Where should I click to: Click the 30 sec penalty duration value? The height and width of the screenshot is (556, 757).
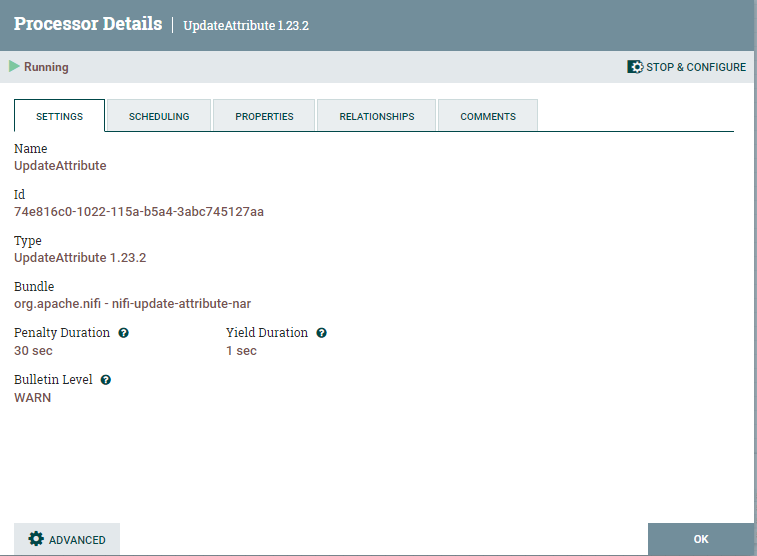(x=33, y=351)
